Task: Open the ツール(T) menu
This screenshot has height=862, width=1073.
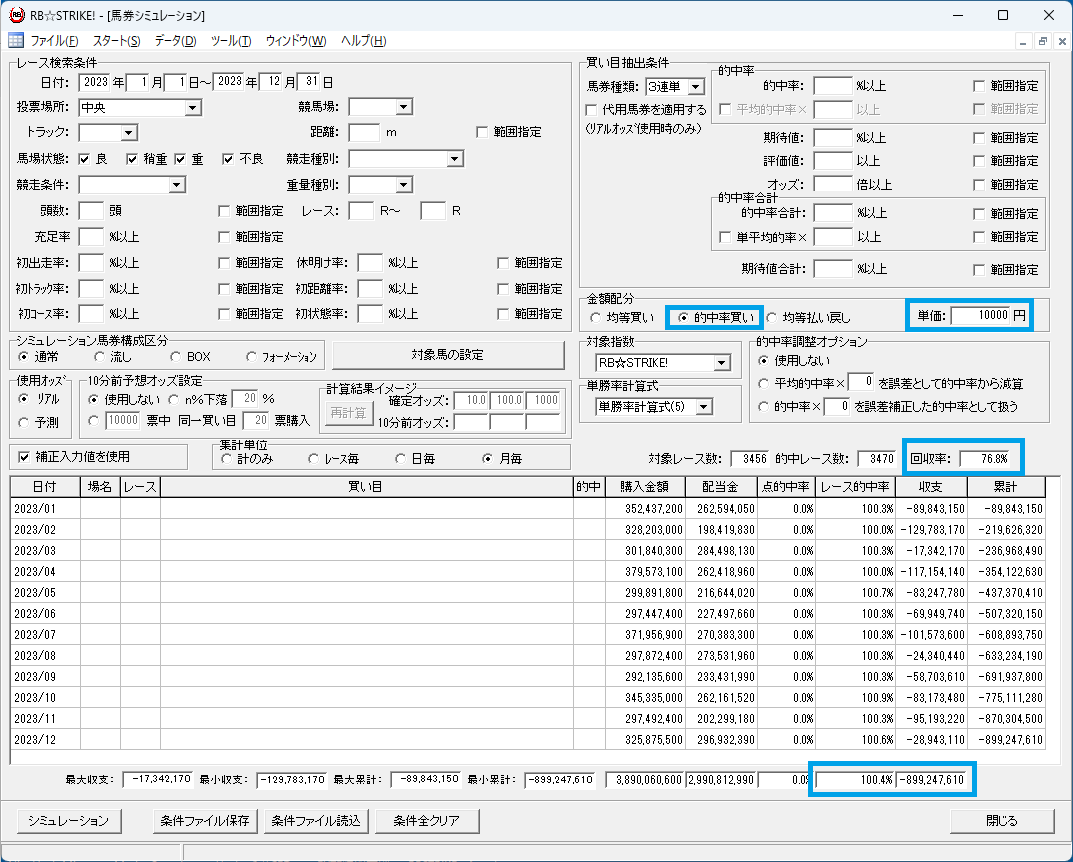Action: [231, 41]
